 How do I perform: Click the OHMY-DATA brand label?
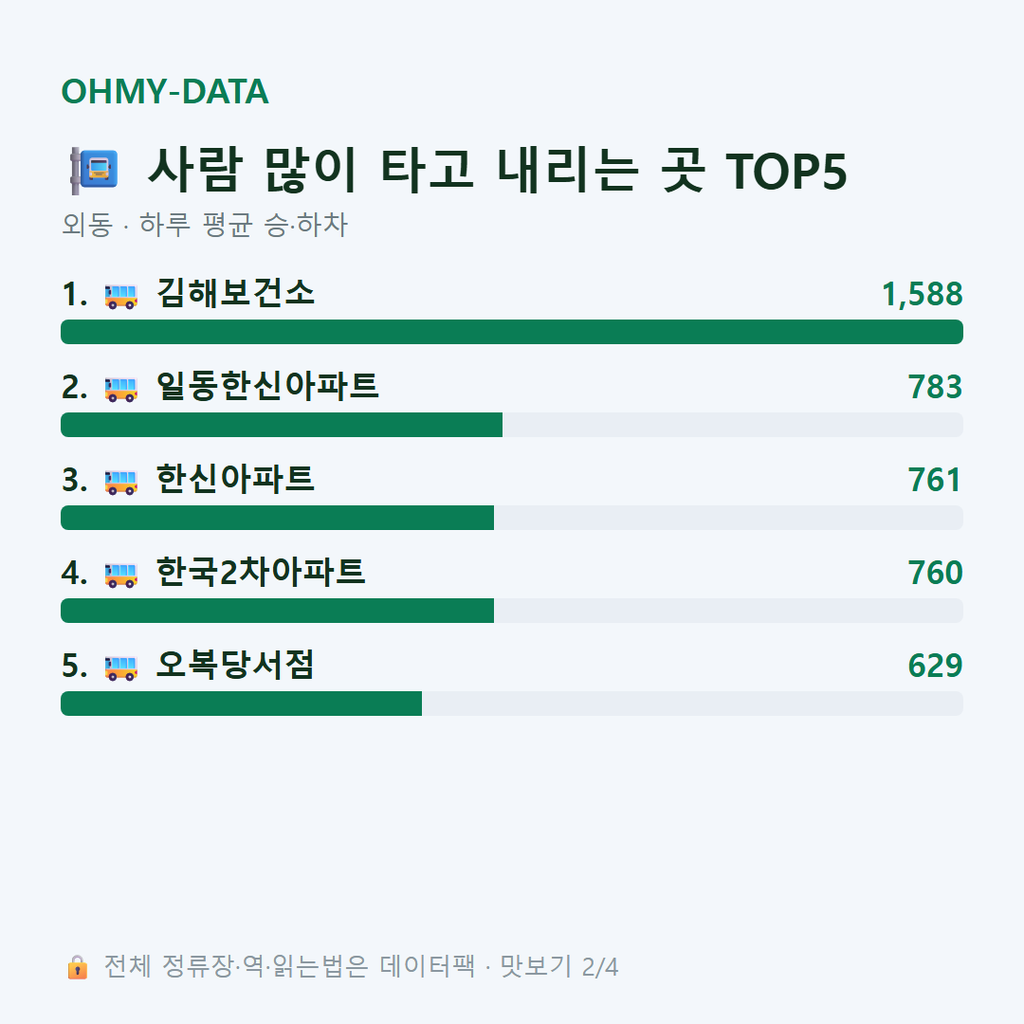click(x=165, y=91)
